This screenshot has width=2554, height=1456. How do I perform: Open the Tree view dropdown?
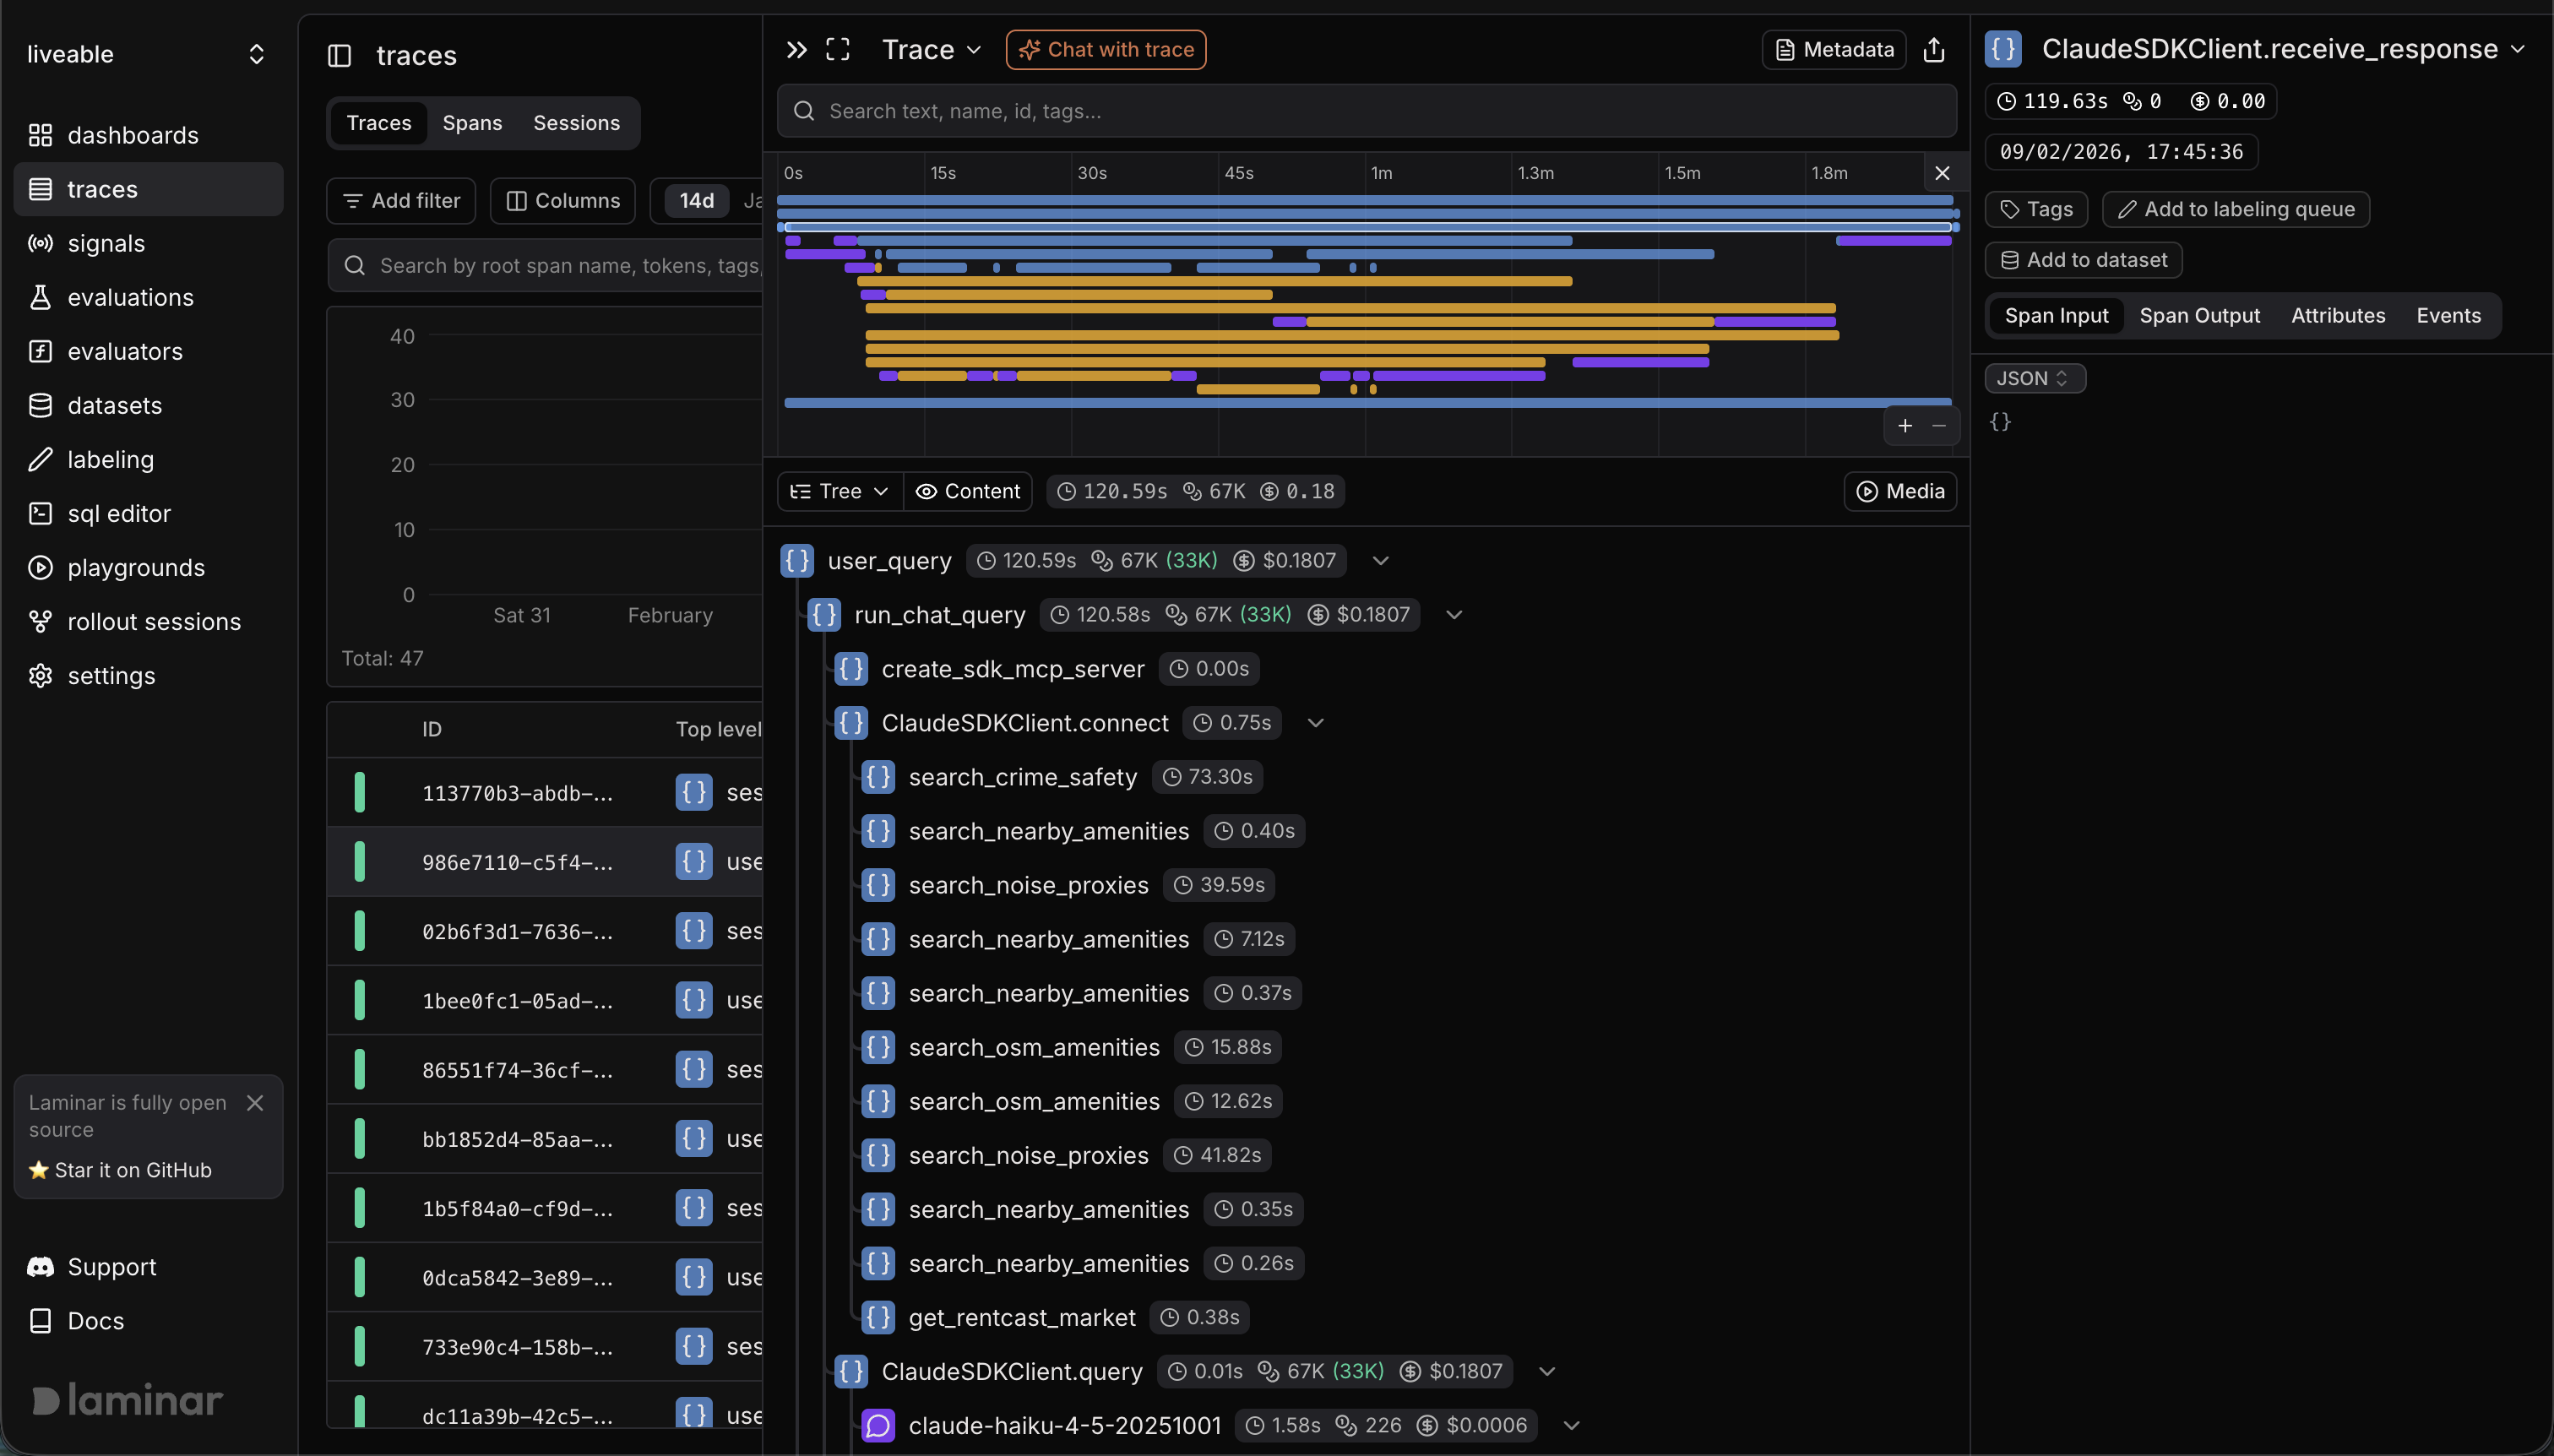839,491
